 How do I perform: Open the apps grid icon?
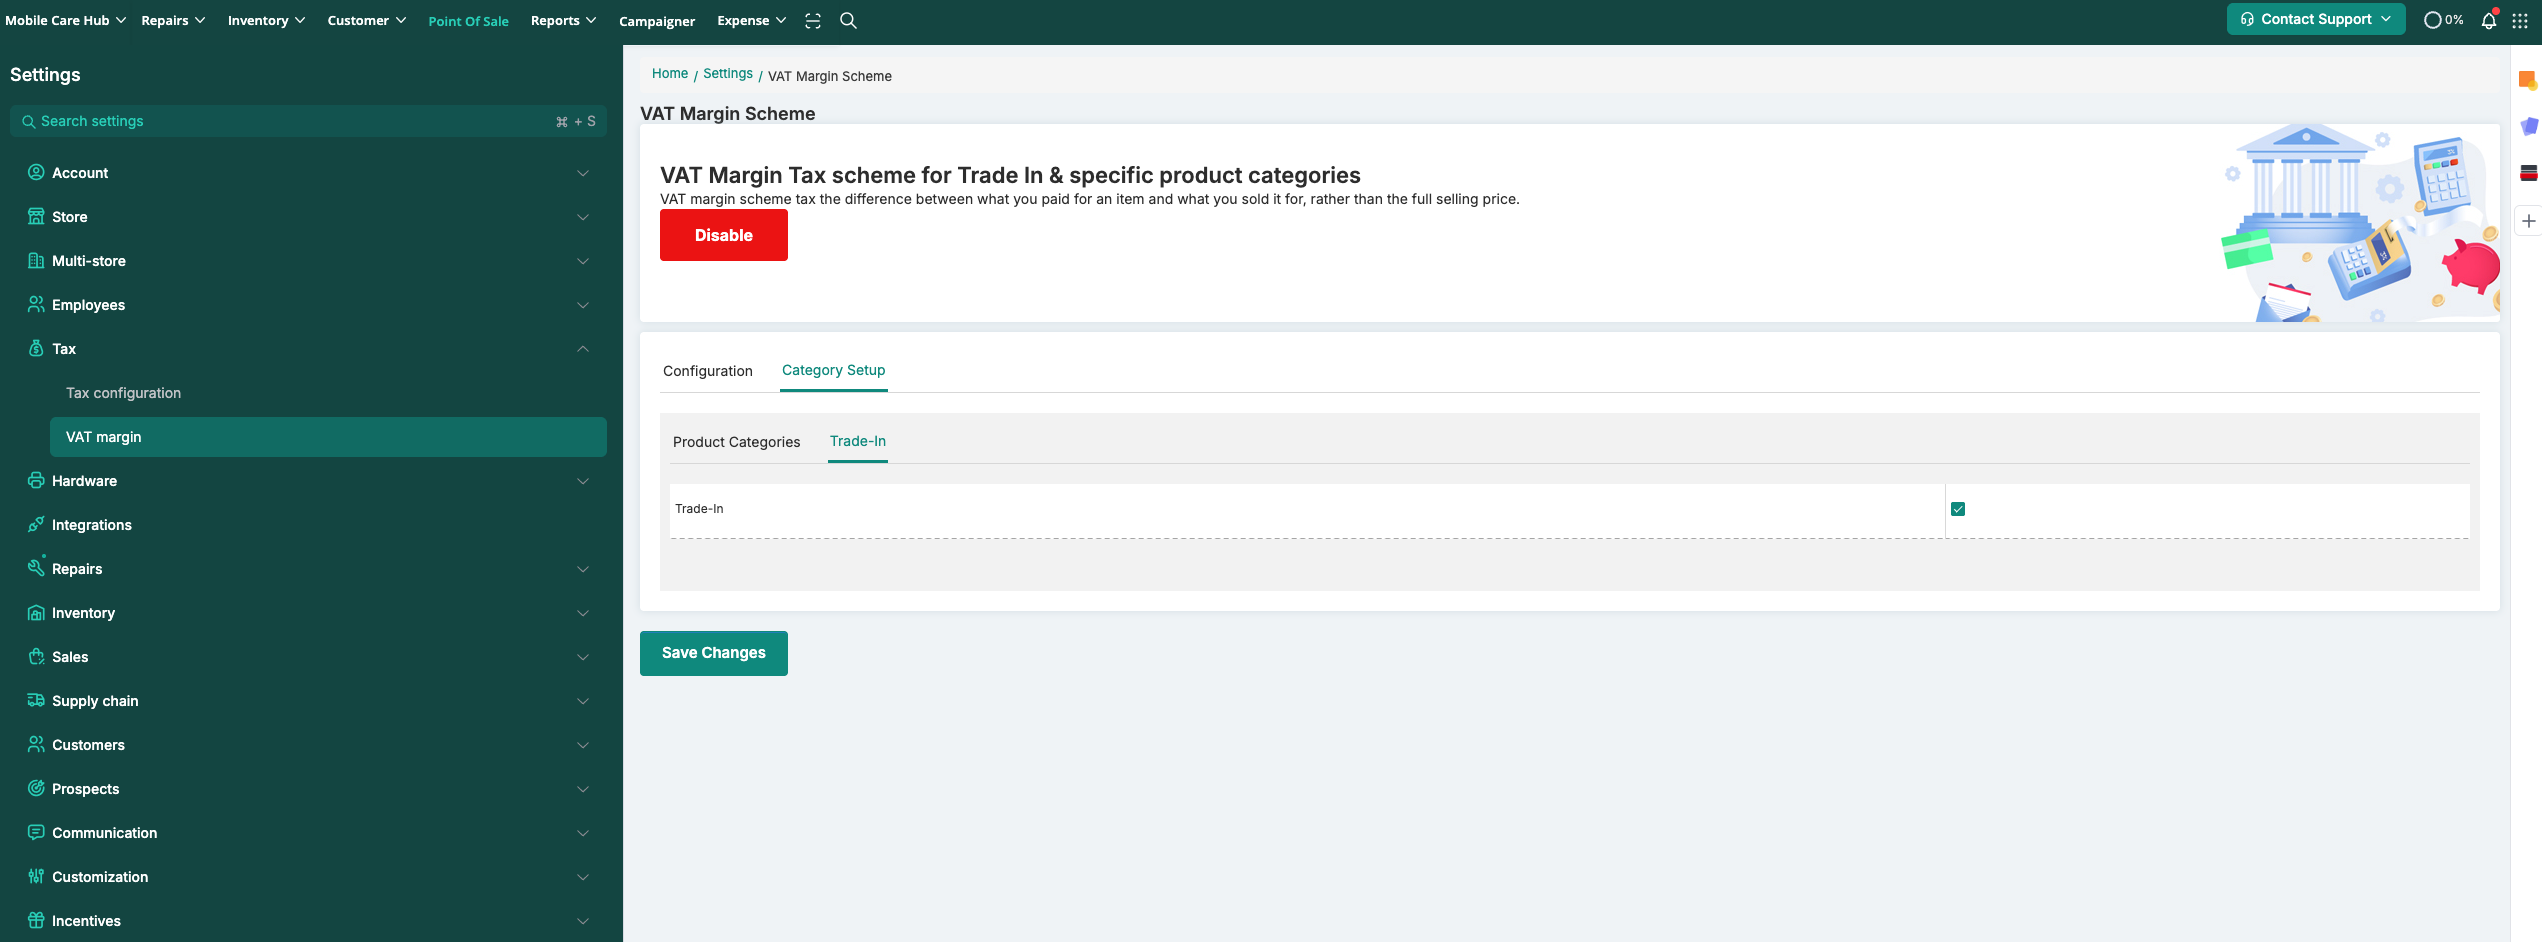pos(2520,20)
